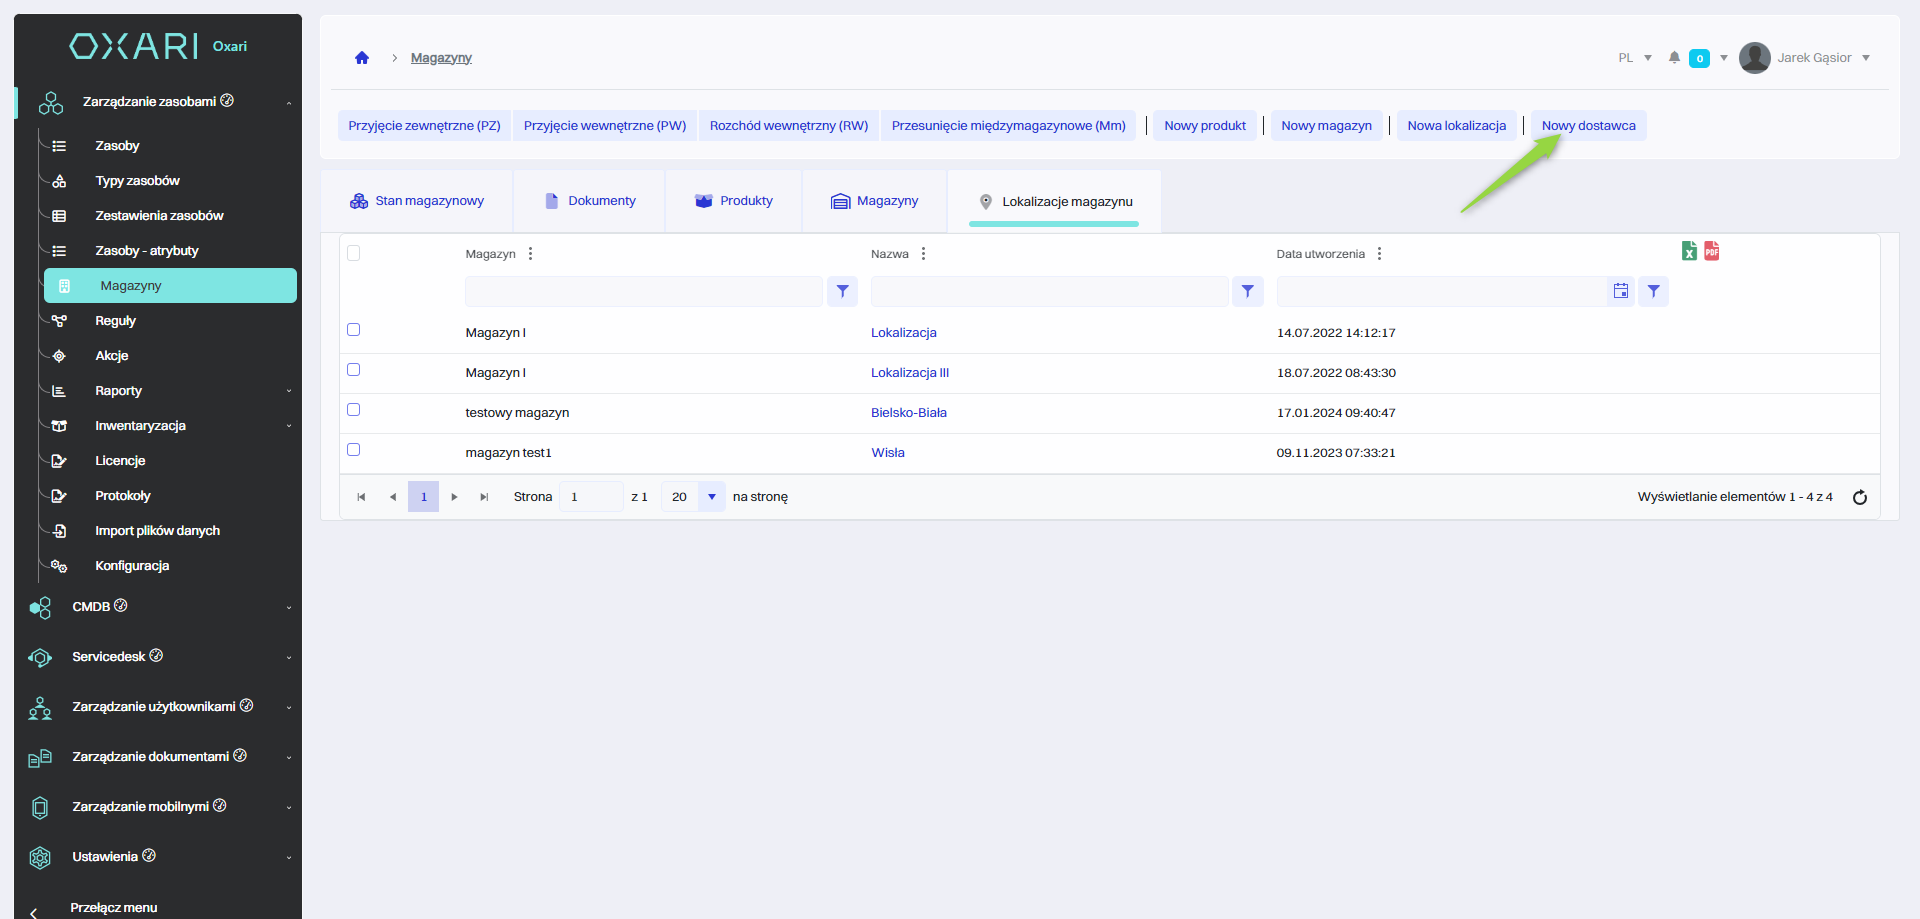1920x919 pixels.
Task: Go to the last page of results
Action: (x=484, y=497)
